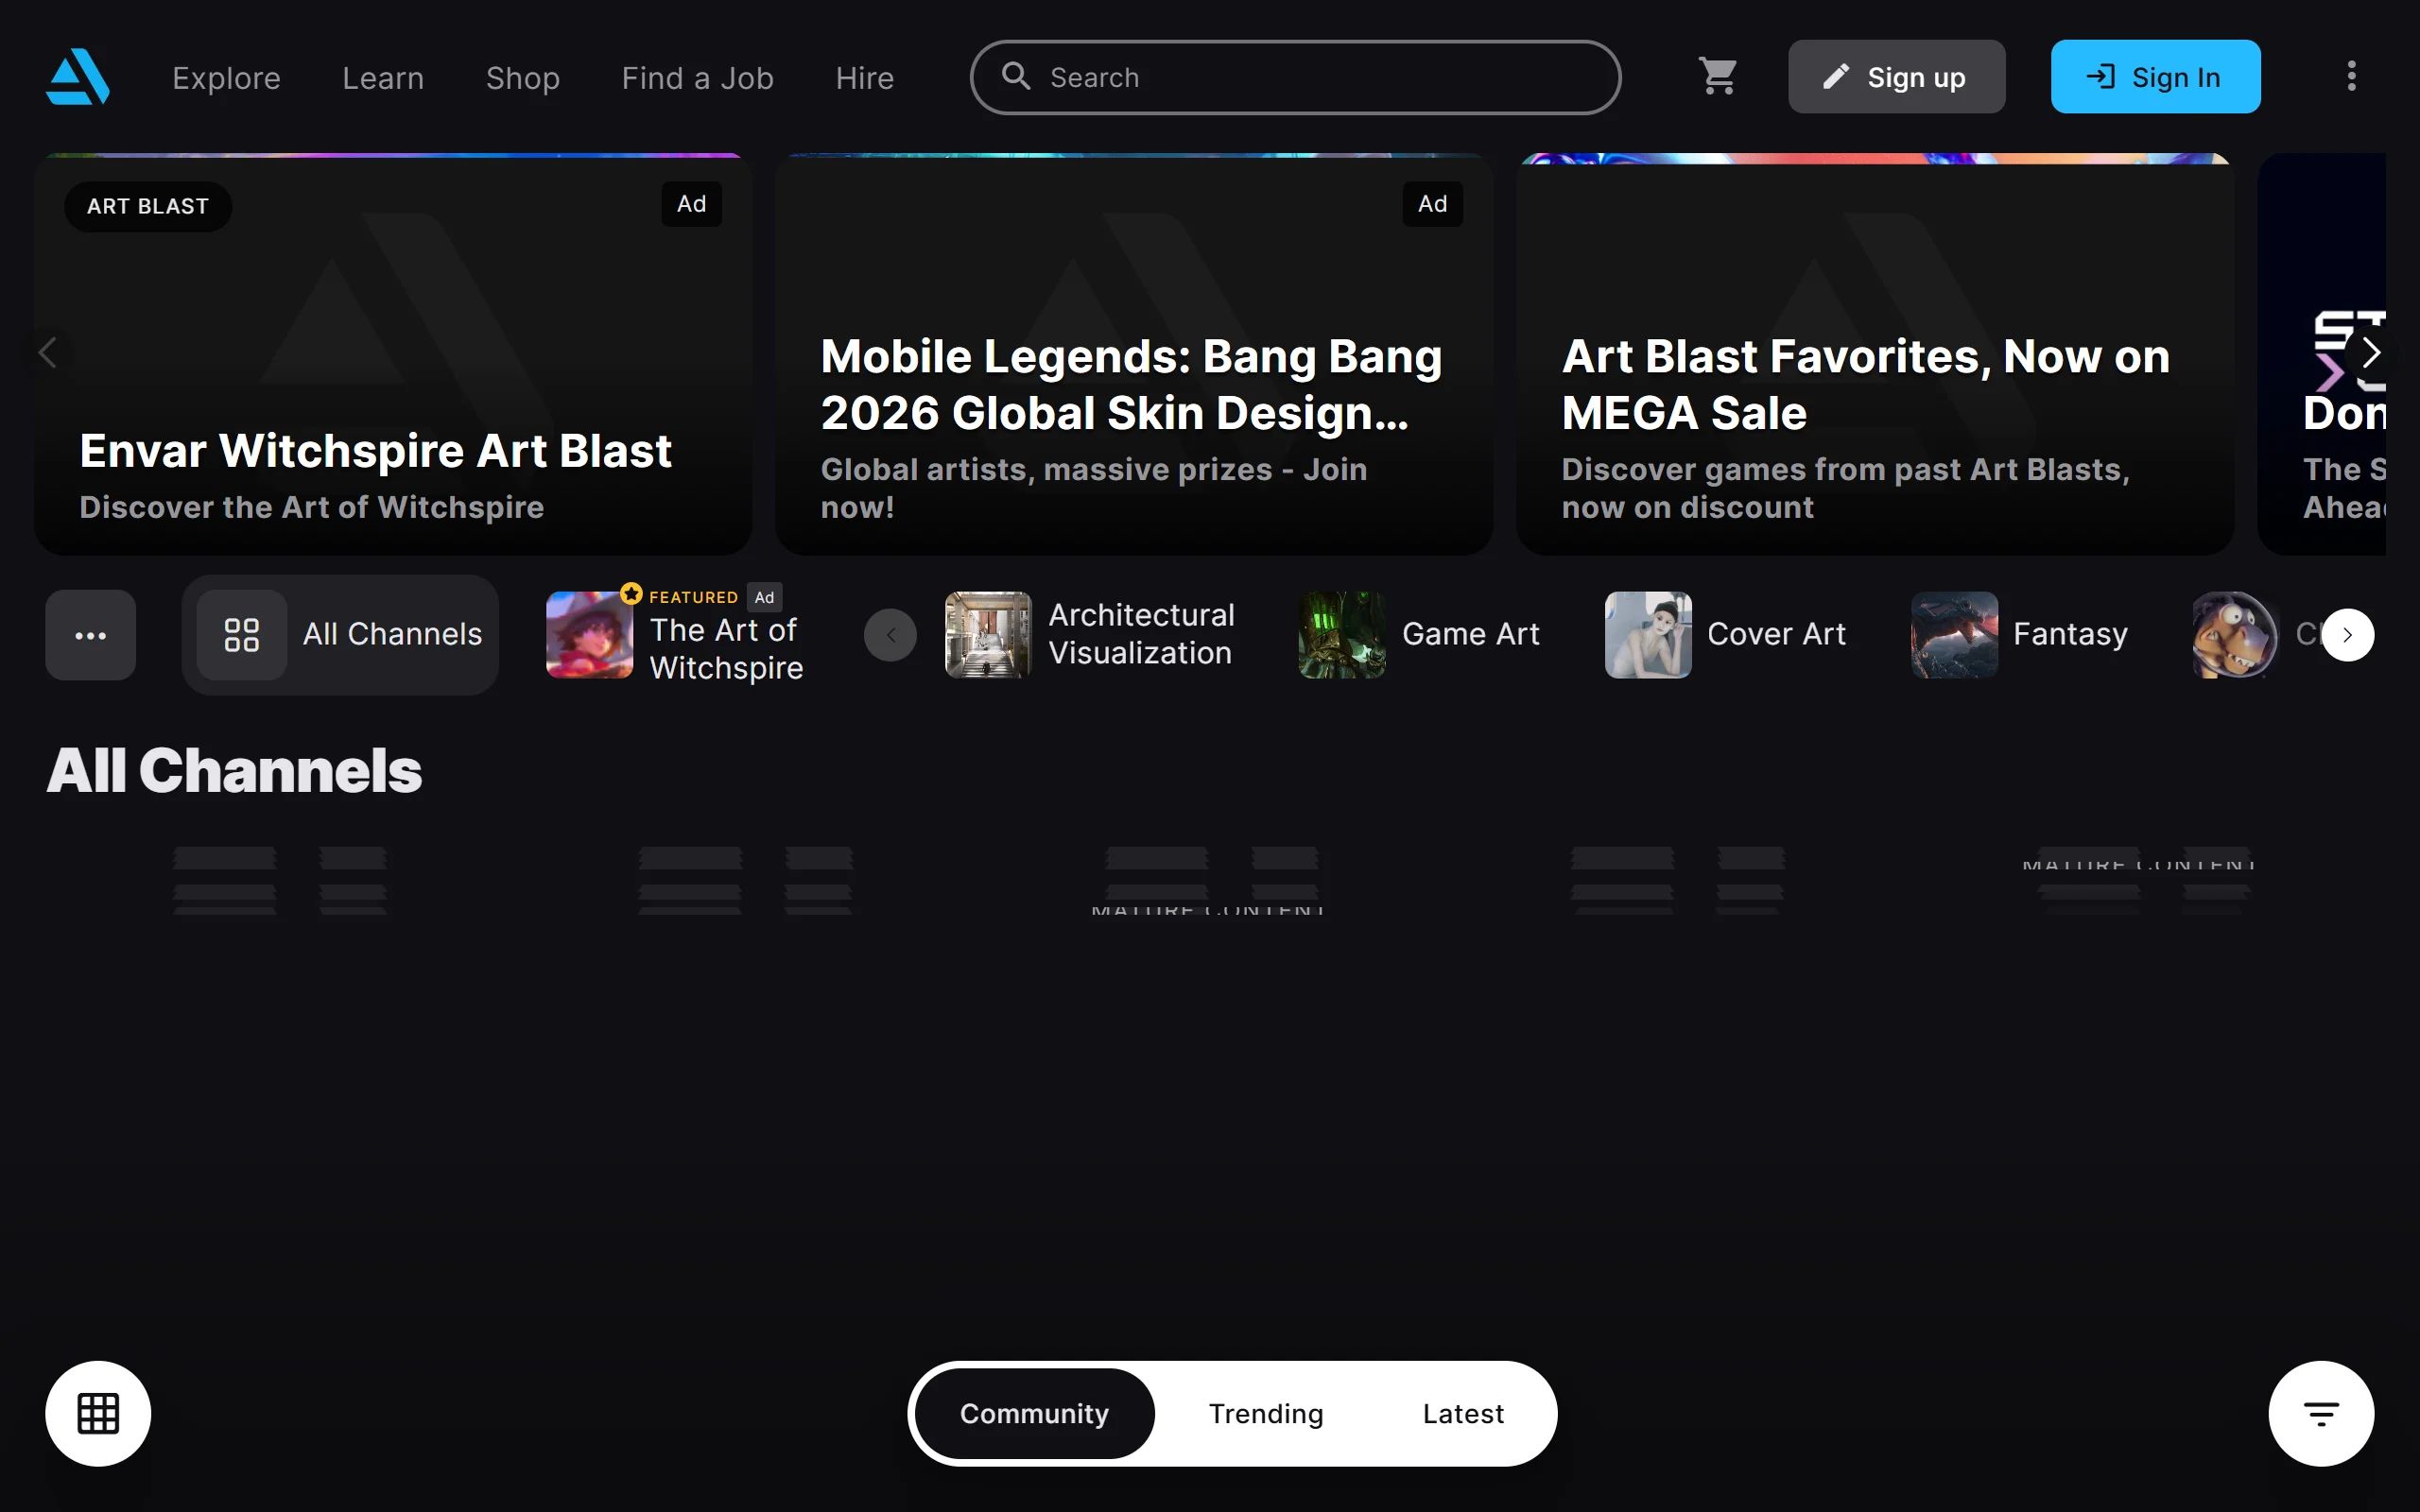The image size is (2420, 1512).
Task: Open the Hire menu
Action: click(x=865, y=78)
